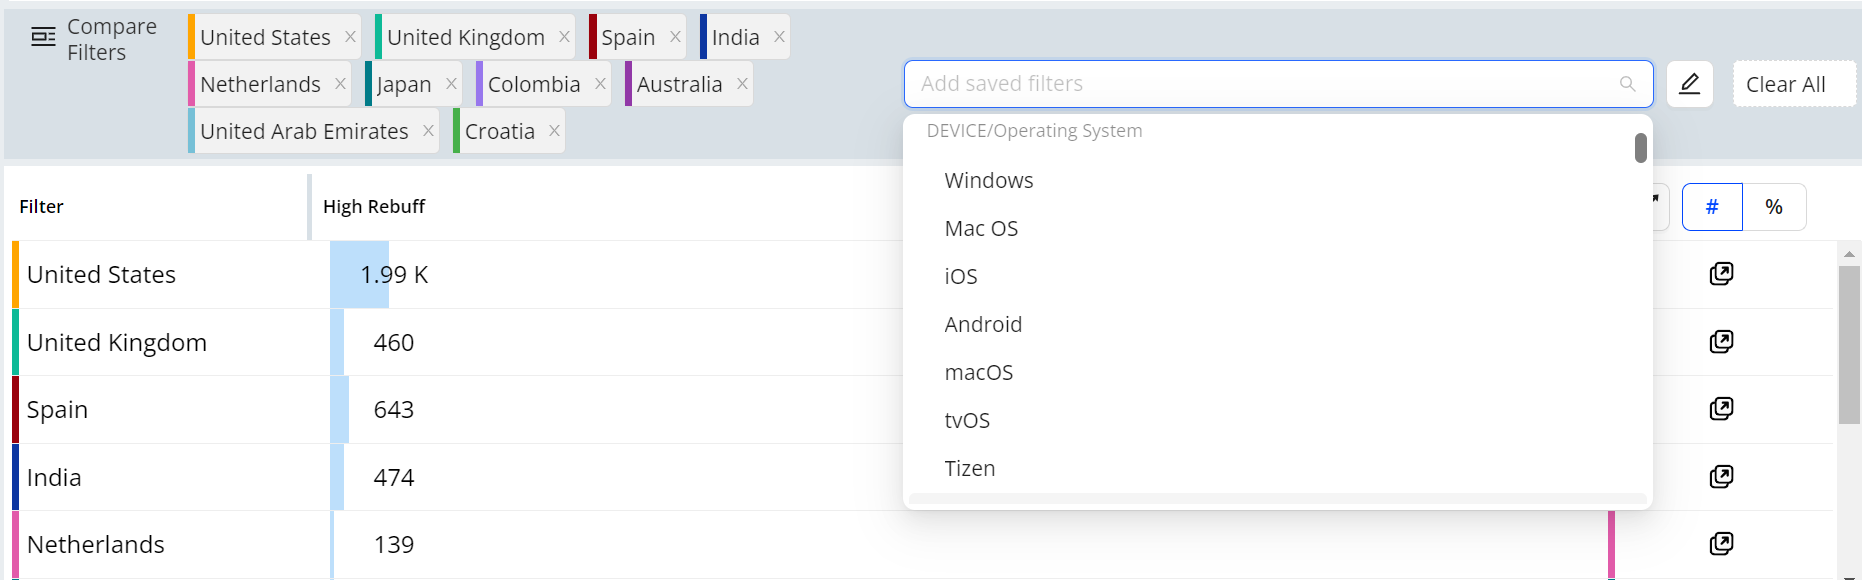Pick Tizen from the dropdown options
The width and height of the screenshot is (1862, 580).
[x=969, y=469]
